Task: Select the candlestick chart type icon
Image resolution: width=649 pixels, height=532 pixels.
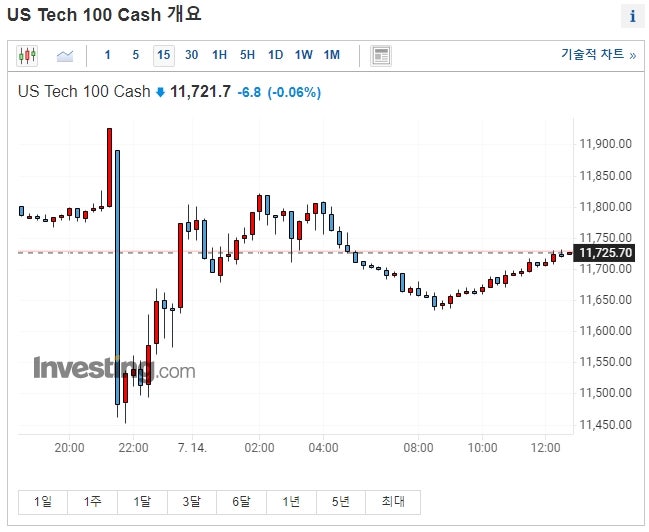Action: tap(27, 55)
